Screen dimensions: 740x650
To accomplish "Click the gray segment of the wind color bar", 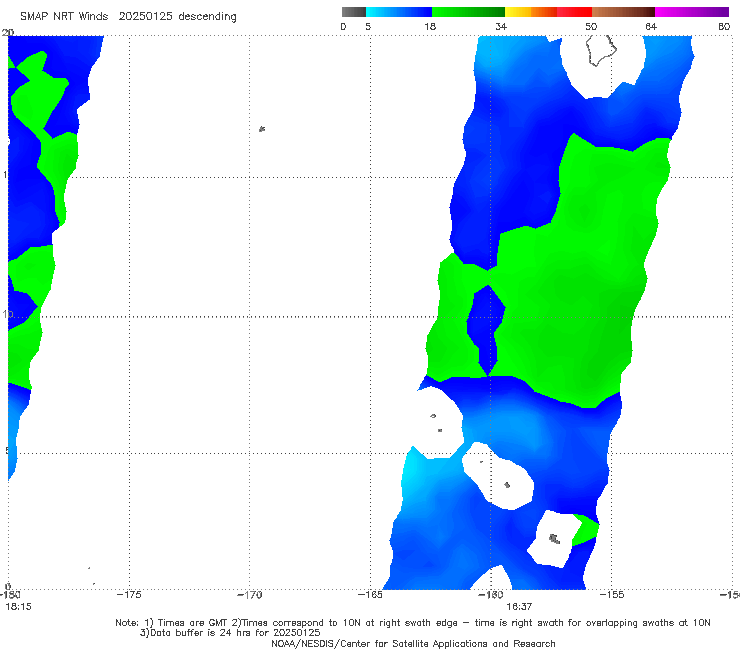I will 353,12.
